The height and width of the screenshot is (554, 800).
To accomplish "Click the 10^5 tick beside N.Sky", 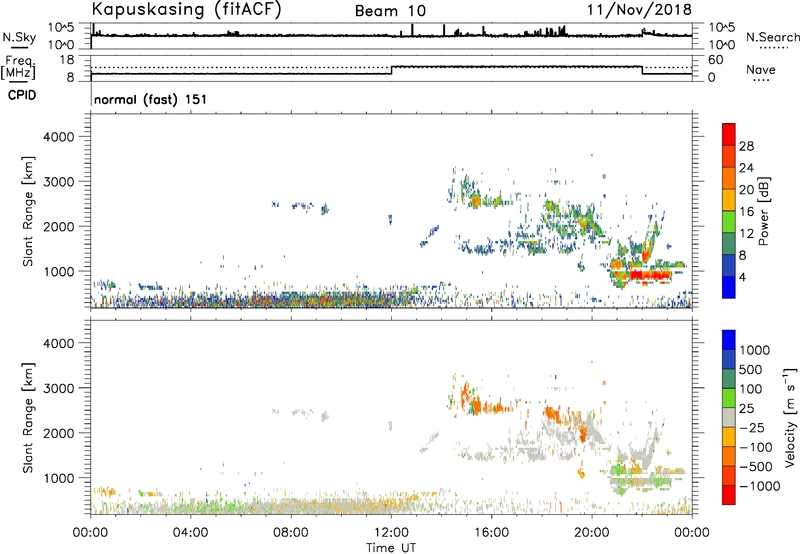I will click(x=61, y=27).
